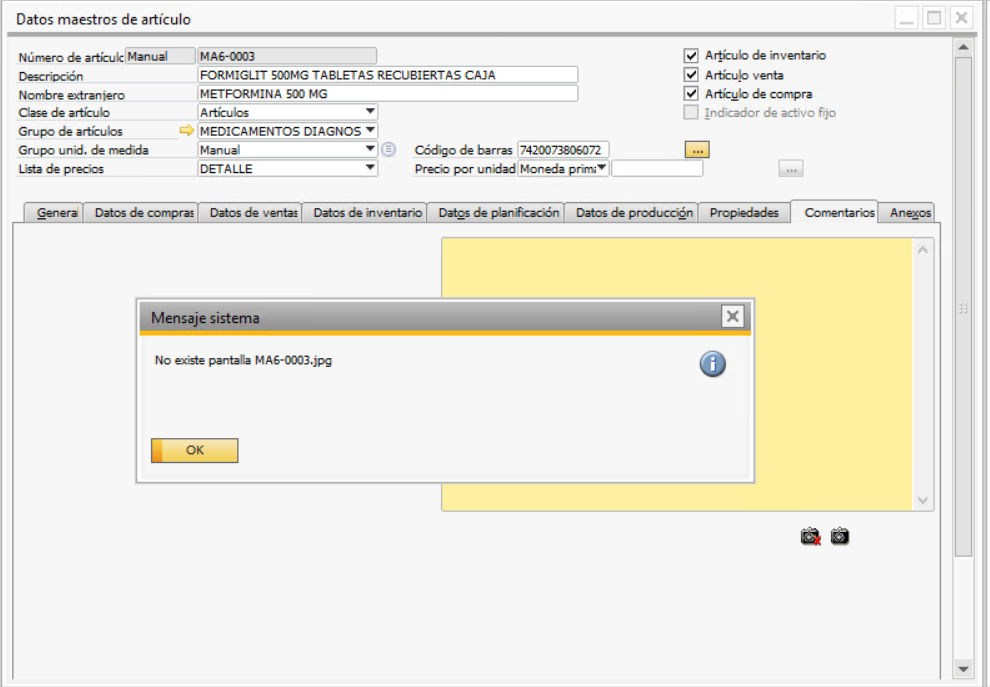Maximize the Datos maestros de artículo window
Image resolution: width=990 pixels, height=687 pixels.
(x=934, y=18)
